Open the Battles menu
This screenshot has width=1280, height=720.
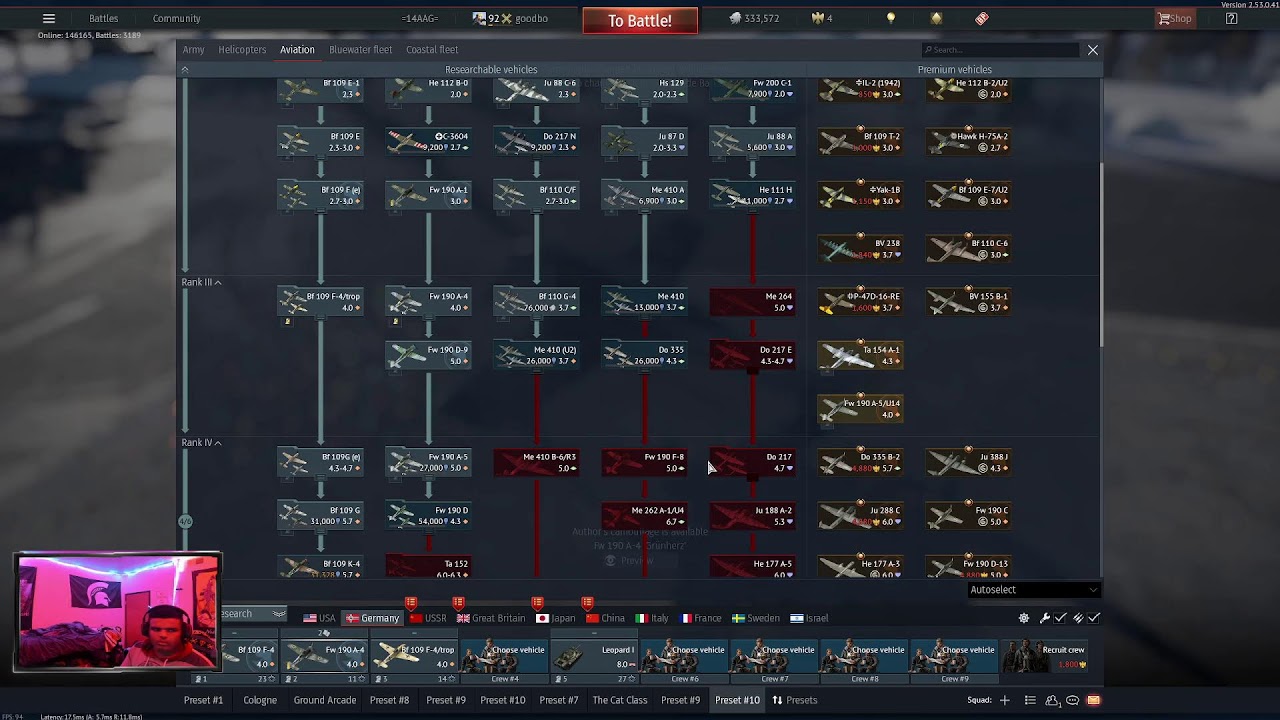click(x=103, y=18)
